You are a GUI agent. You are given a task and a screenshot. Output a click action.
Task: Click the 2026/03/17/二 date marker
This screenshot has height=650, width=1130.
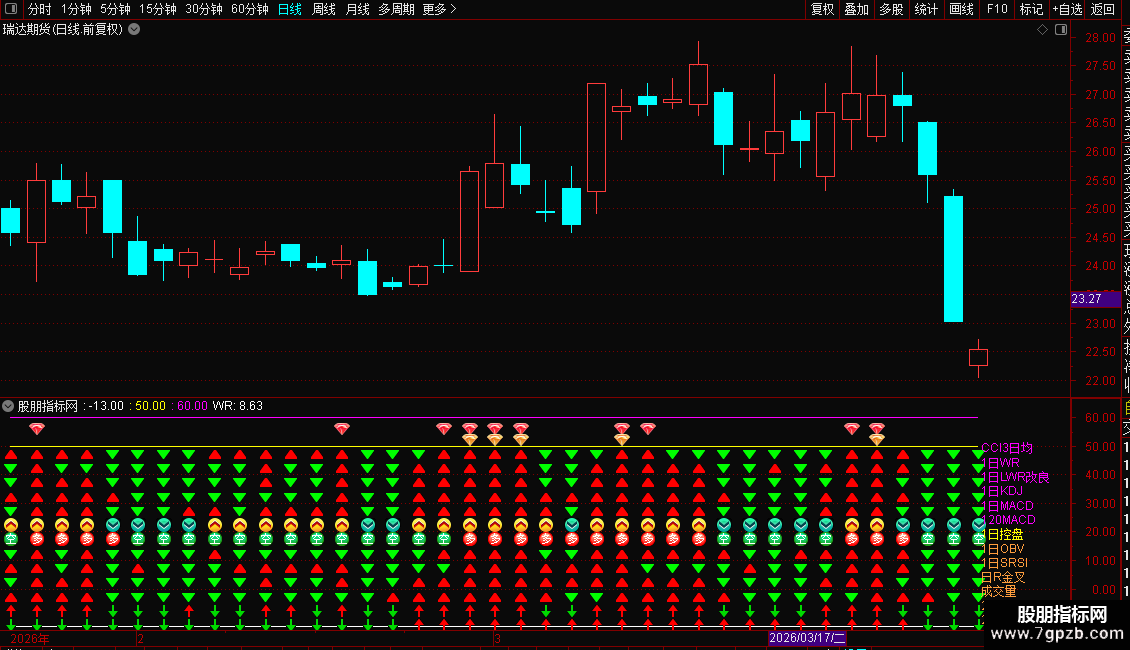(807, 638)
